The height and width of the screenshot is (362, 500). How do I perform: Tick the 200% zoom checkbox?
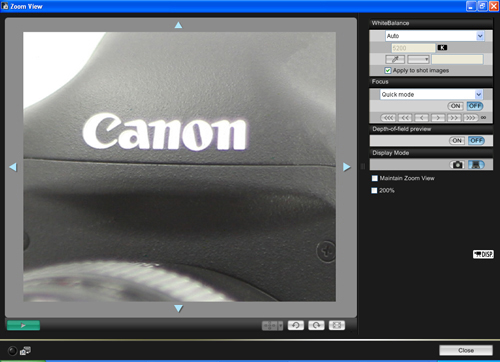[x=374, y=190]
